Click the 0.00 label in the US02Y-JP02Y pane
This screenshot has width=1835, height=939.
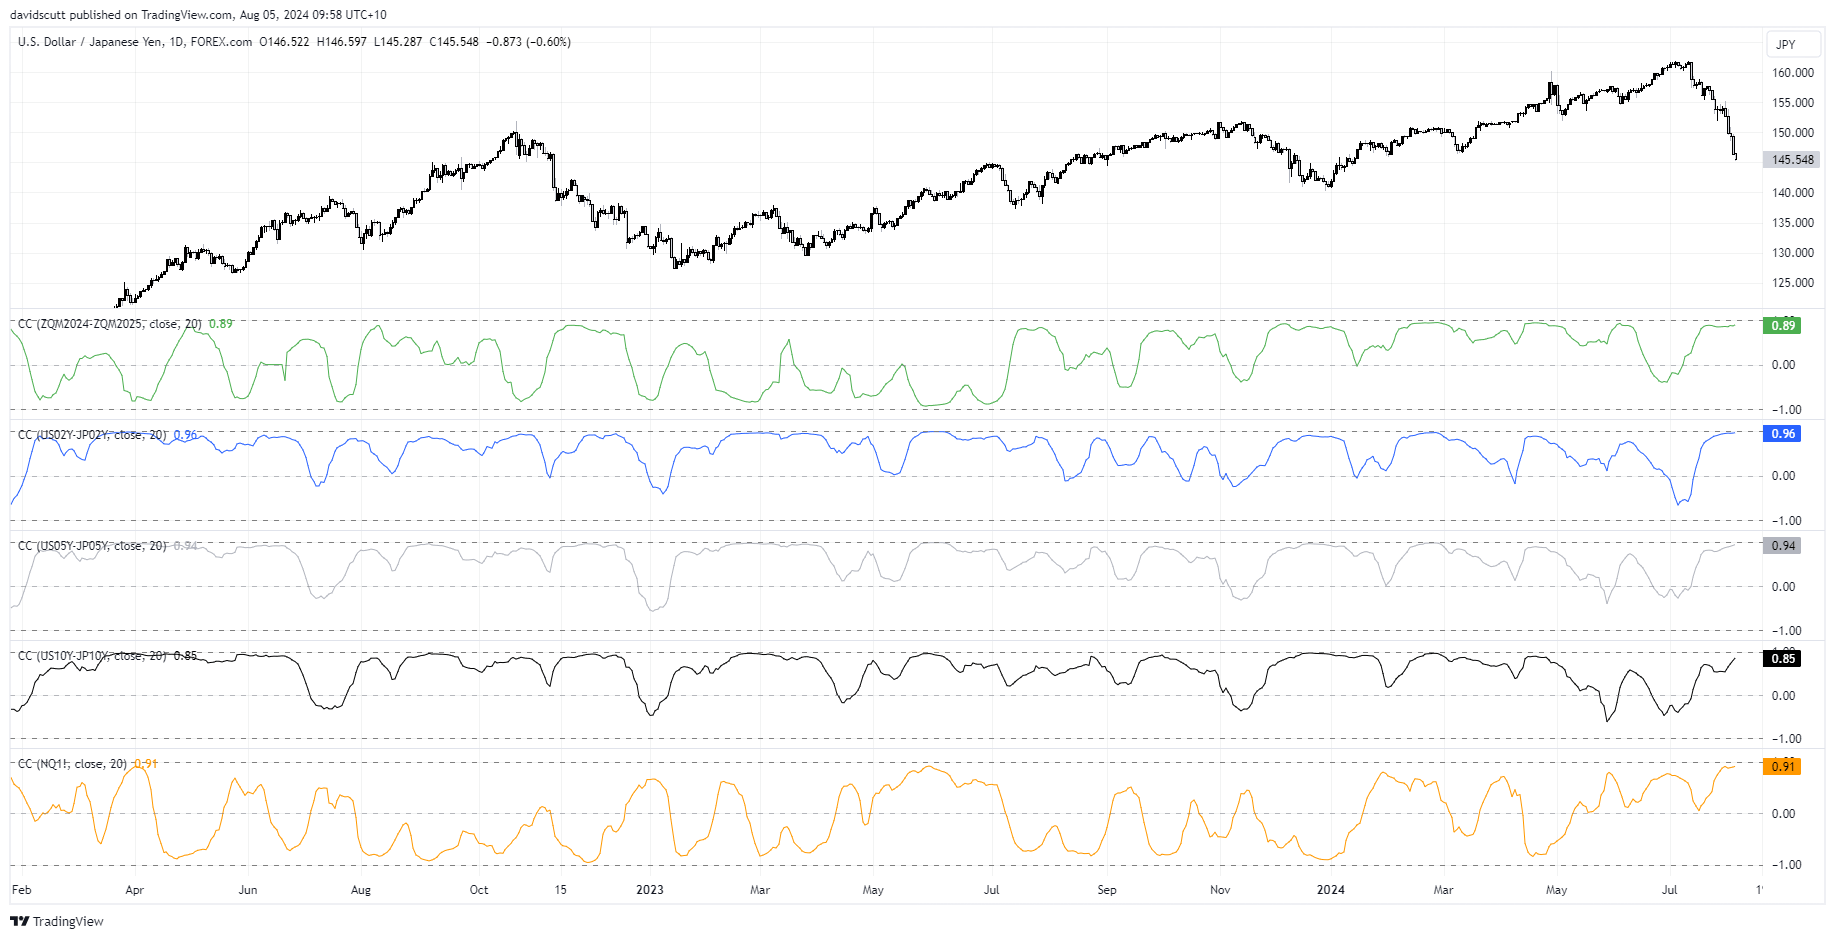[x=1784, y=476]
